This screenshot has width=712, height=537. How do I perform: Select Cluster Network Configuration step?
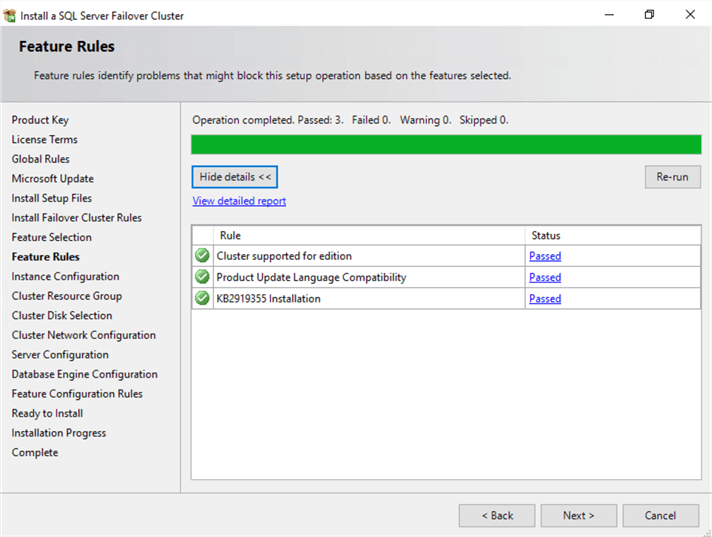coord(84,335)
